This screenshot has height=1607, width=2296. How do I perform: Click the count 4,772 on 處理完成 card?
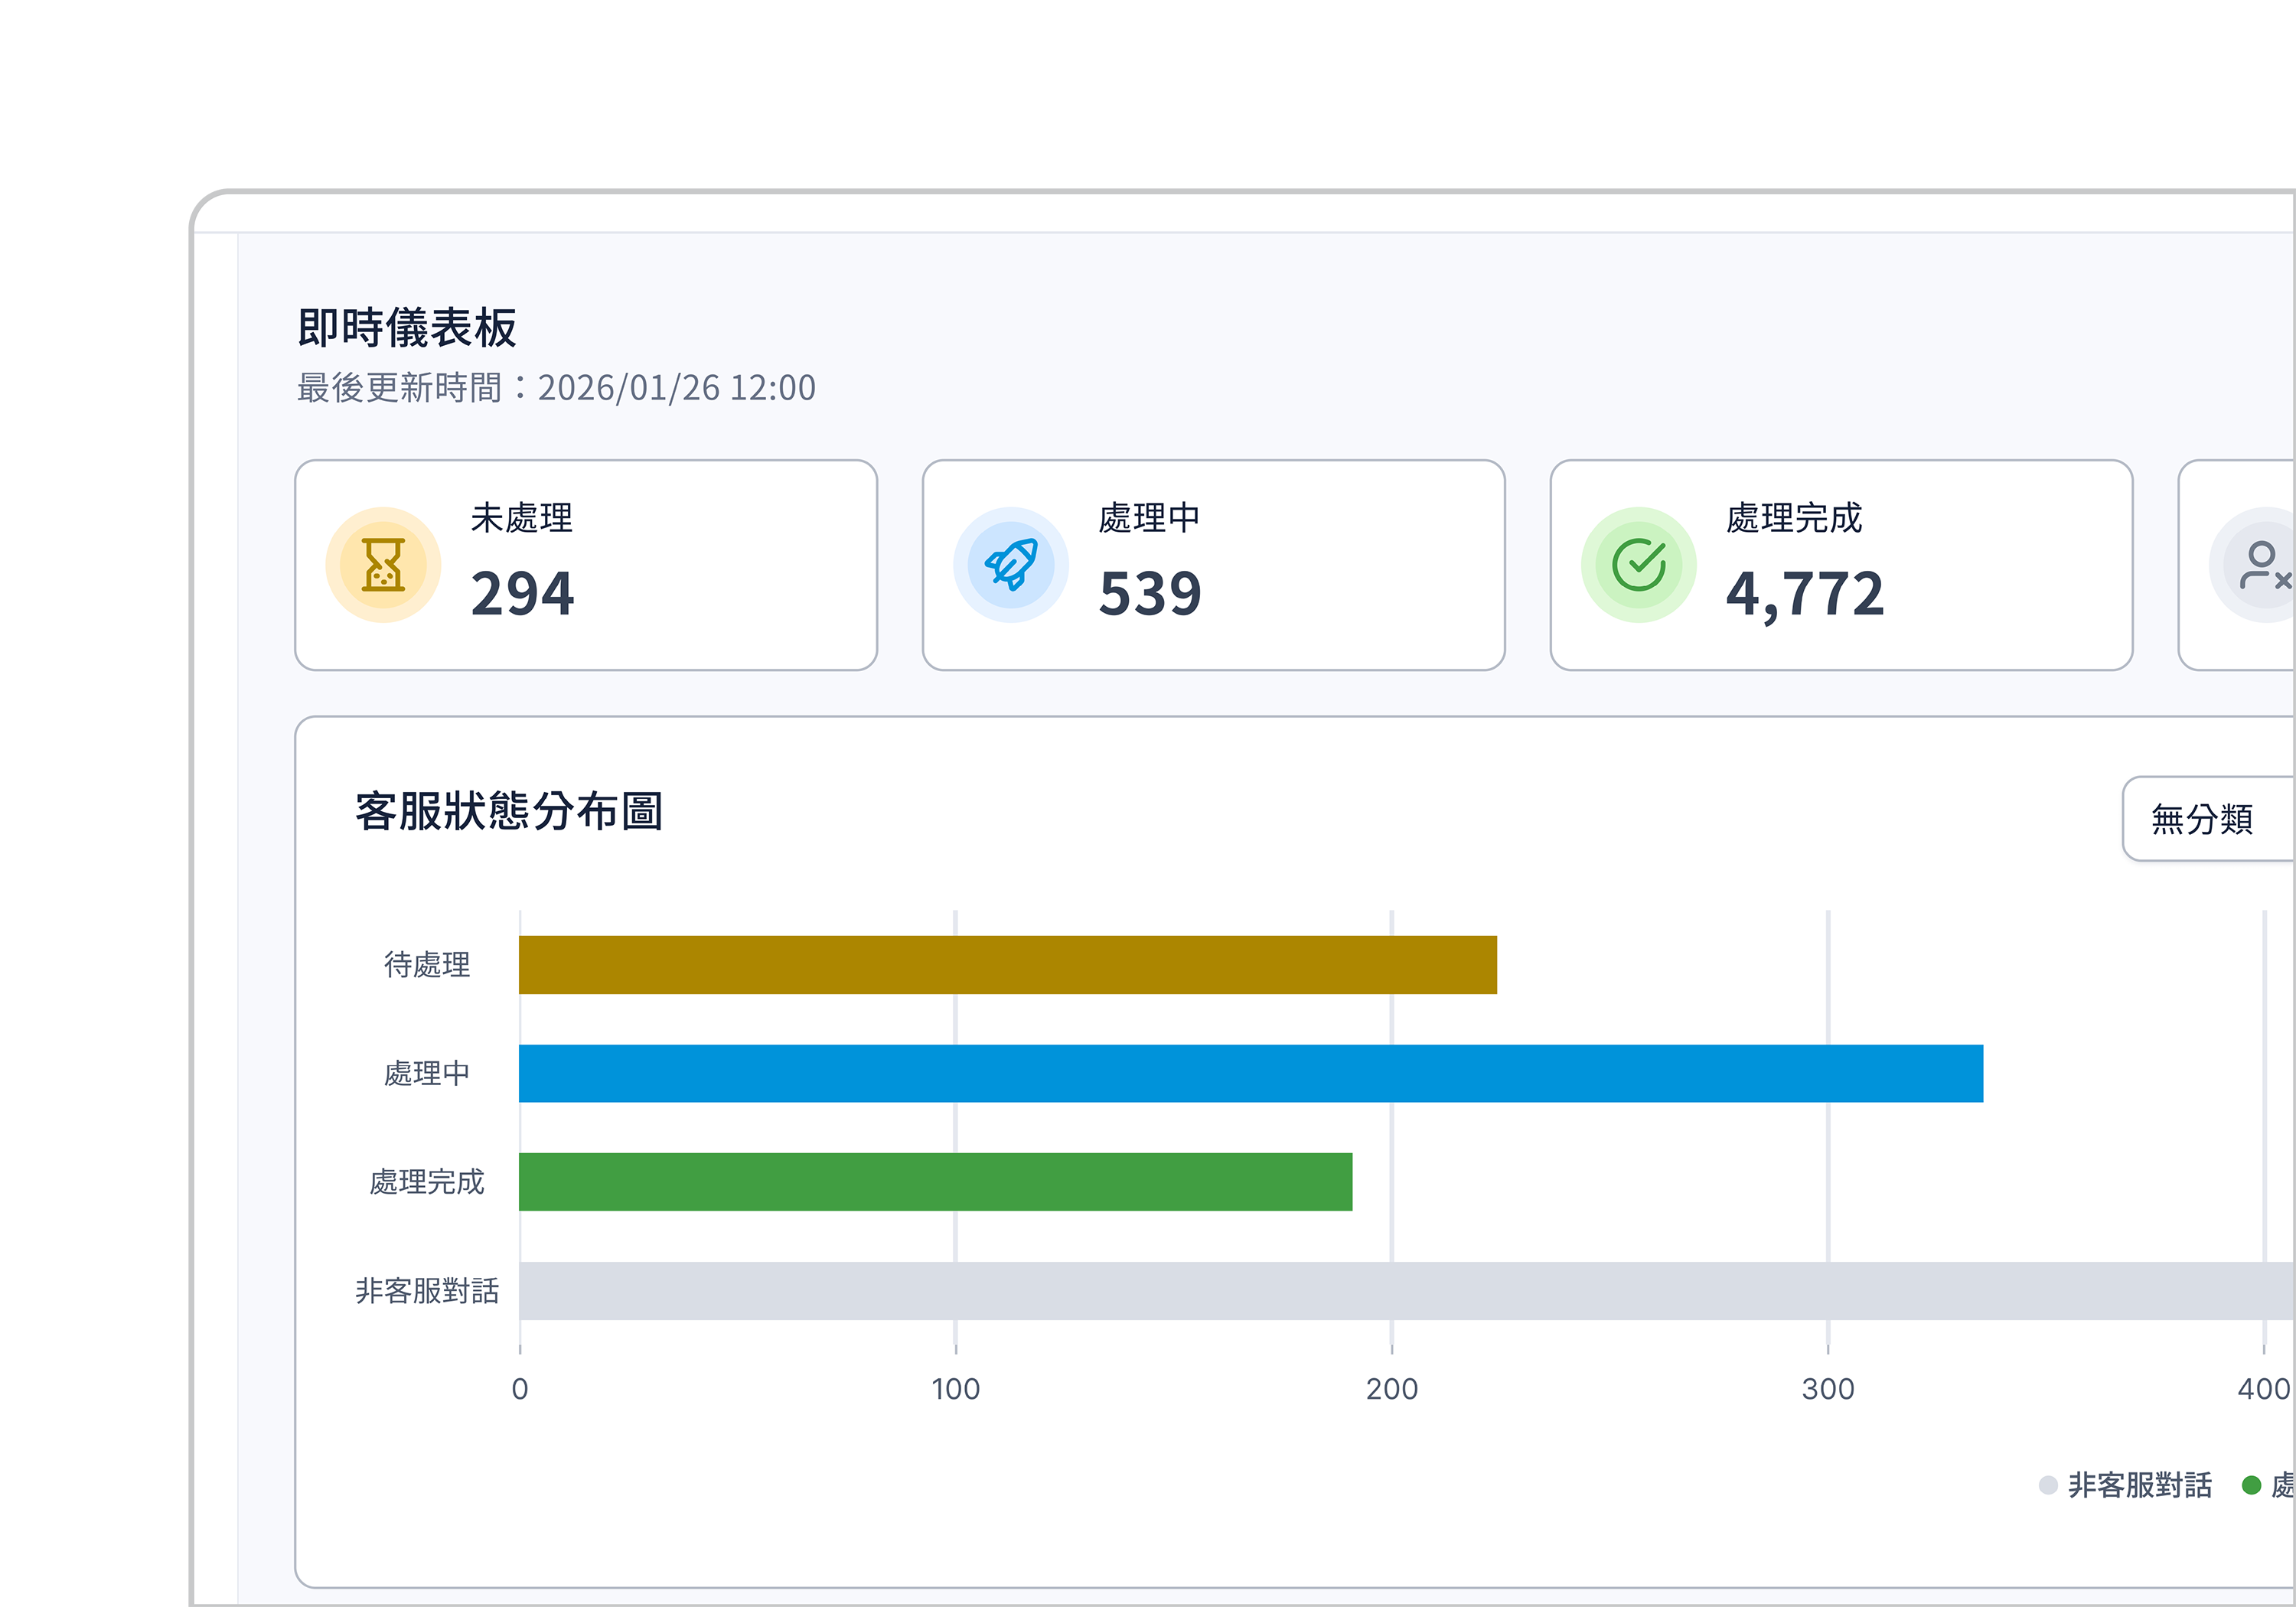(1805, 594)
